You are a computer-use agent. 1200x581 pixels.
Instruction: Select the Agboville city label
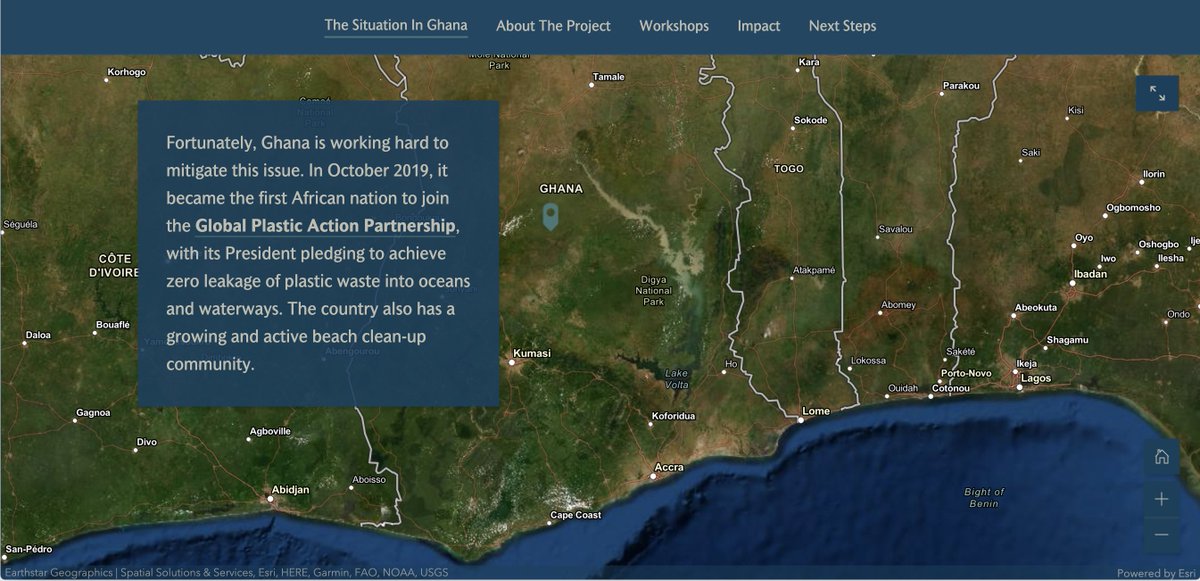coord(270,432)
